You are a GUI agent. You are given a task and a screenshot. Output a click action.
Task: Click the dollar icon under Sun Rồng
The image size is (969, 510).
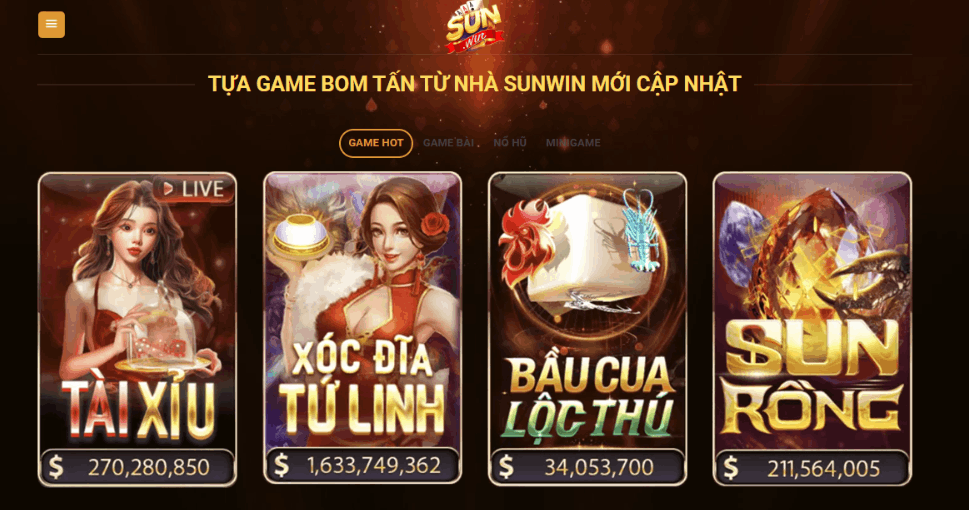730,468
